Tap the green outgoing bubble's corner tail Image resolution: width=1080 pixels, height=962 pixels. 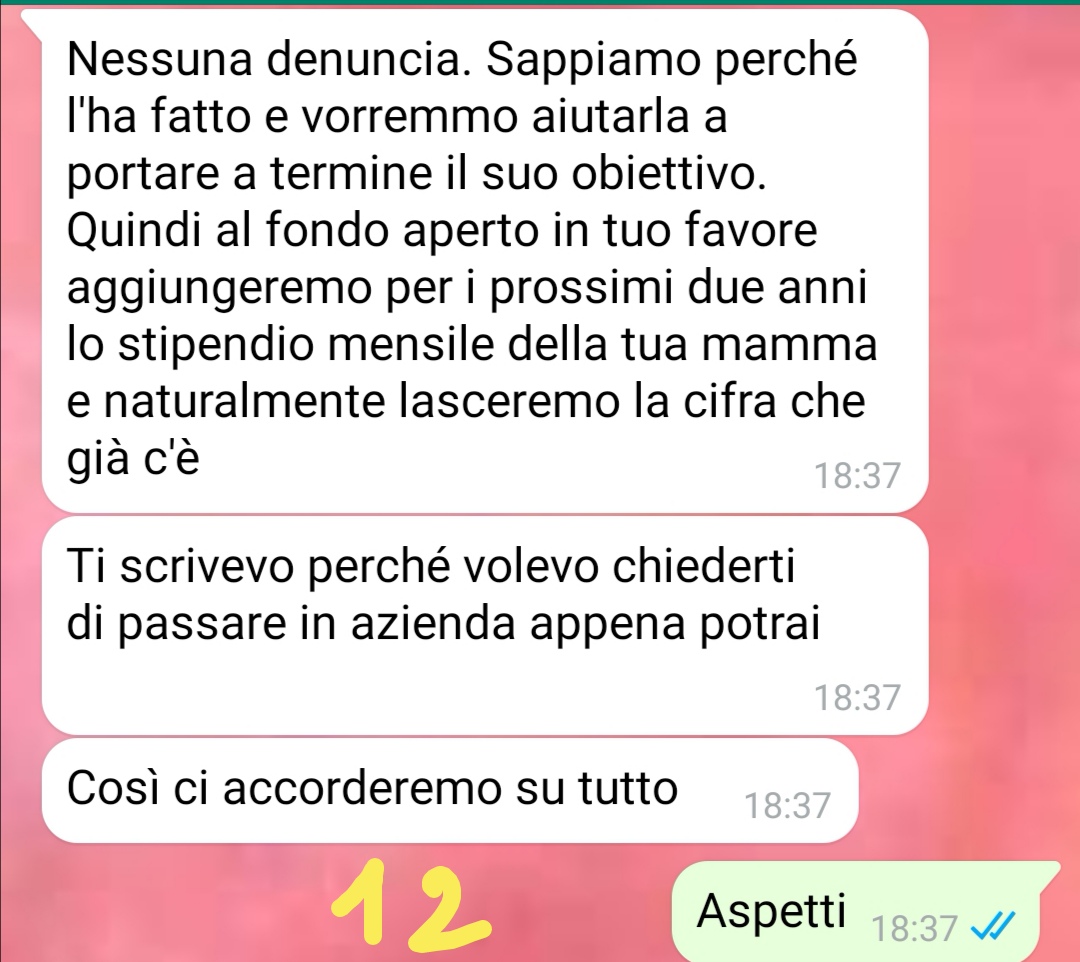pyautogui.click(x=1050, y=872)
